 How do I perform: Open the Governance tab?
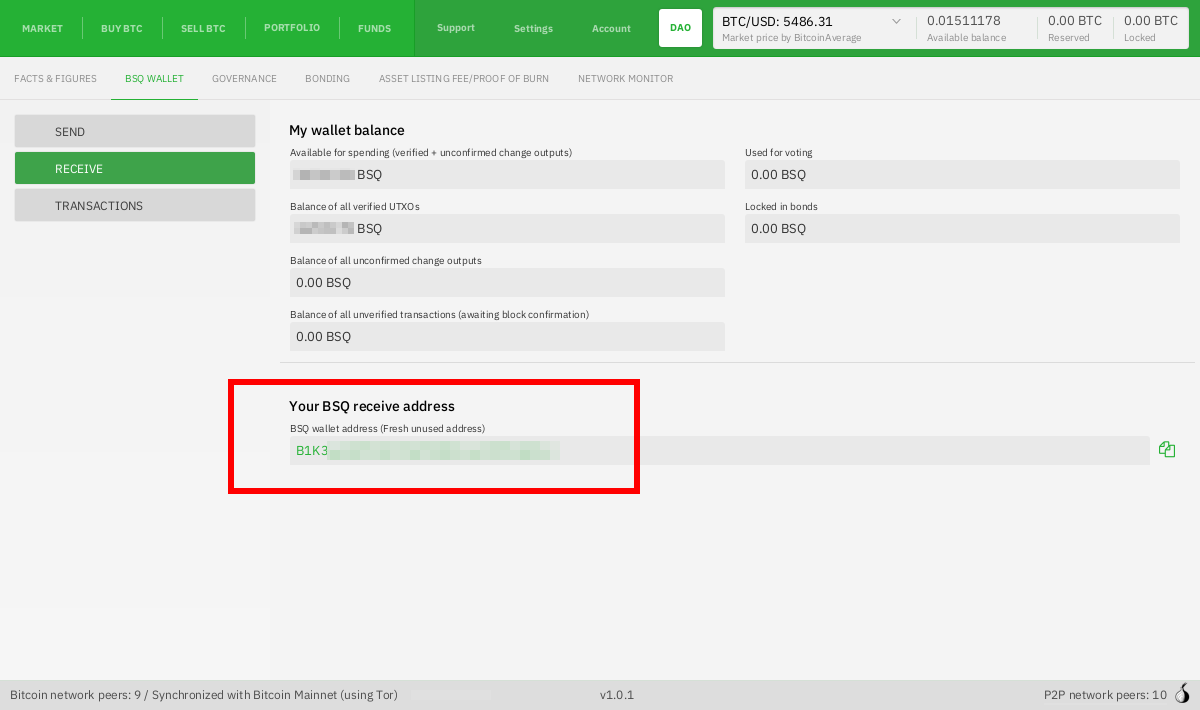pos(244,79)
